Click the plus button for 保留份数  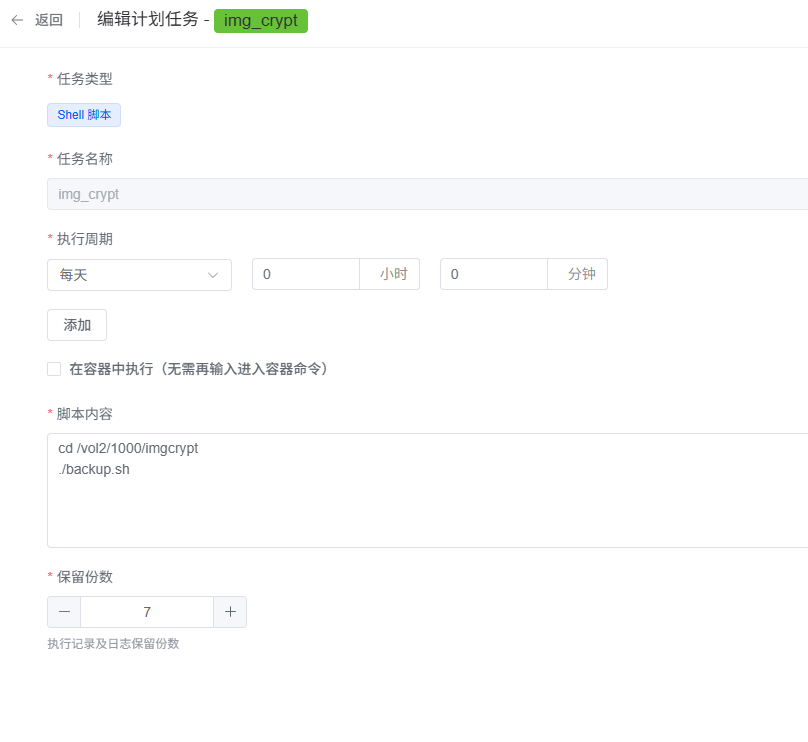(x=230, y=612)
